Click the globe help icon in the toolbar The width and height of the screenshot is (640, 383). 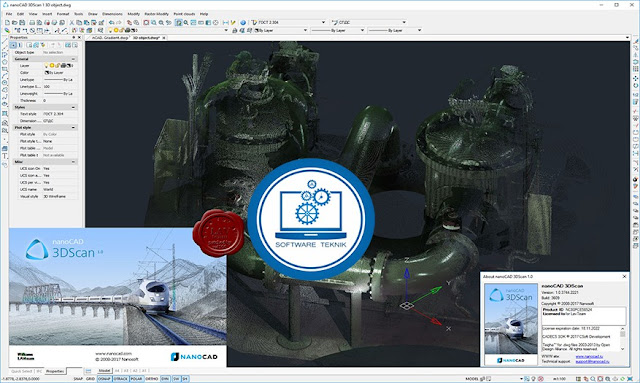(243, 22)
